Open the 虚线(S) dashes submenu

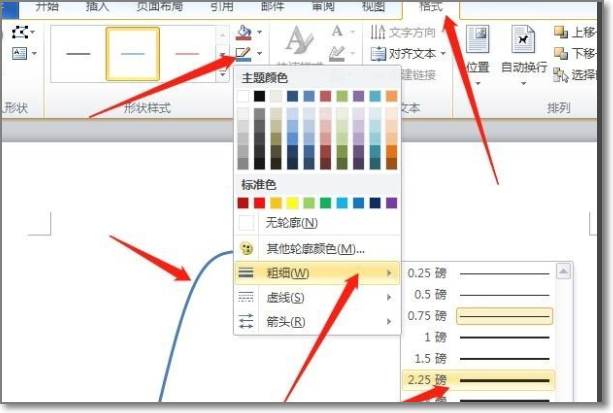317,298
